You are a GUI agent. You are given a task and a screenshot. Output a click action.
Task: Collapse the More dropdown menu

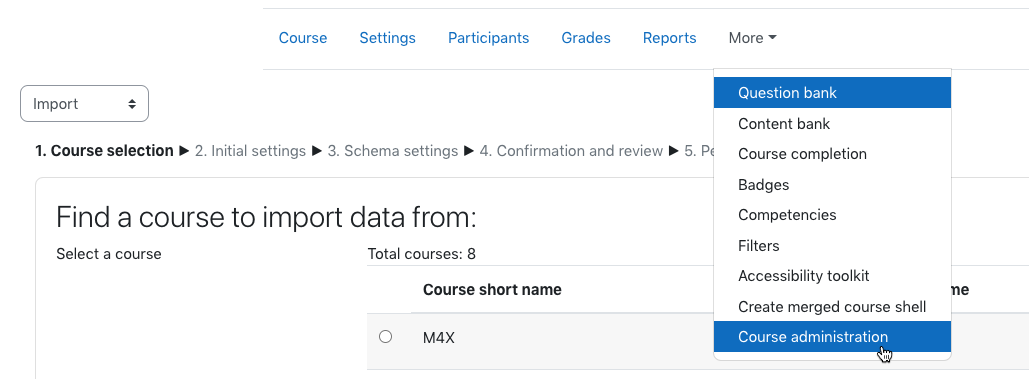[752, 38]
